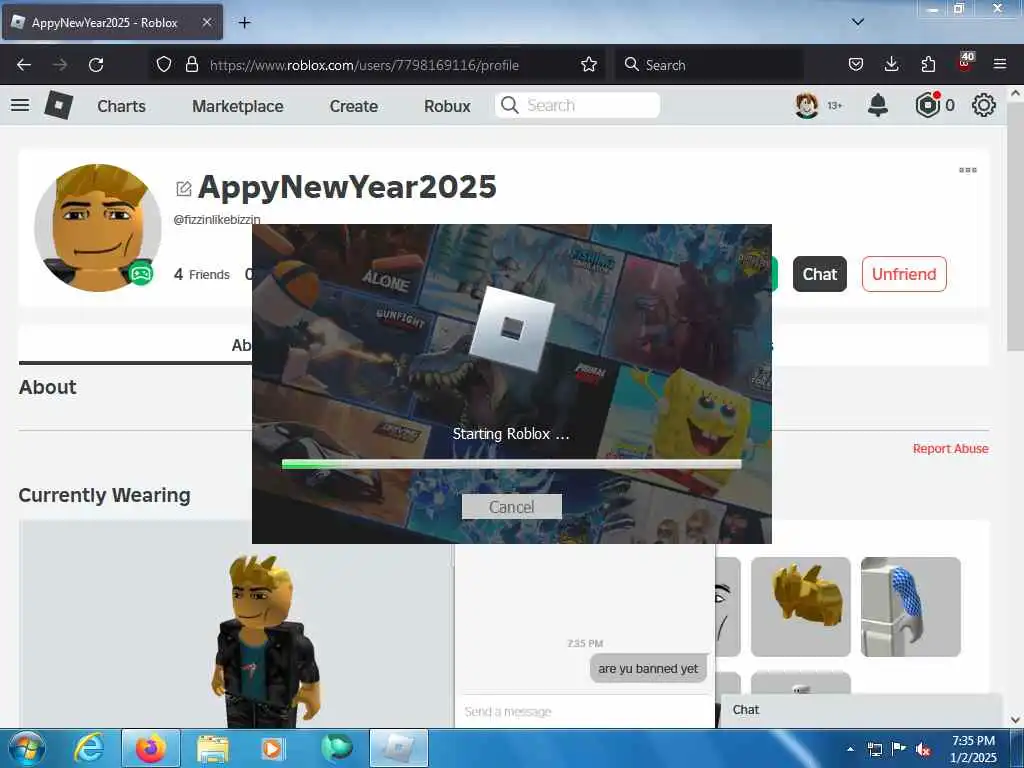Click the extension icon with the 40 badge
This screenshot has width=1024, height=768.
tap(965, 62)
